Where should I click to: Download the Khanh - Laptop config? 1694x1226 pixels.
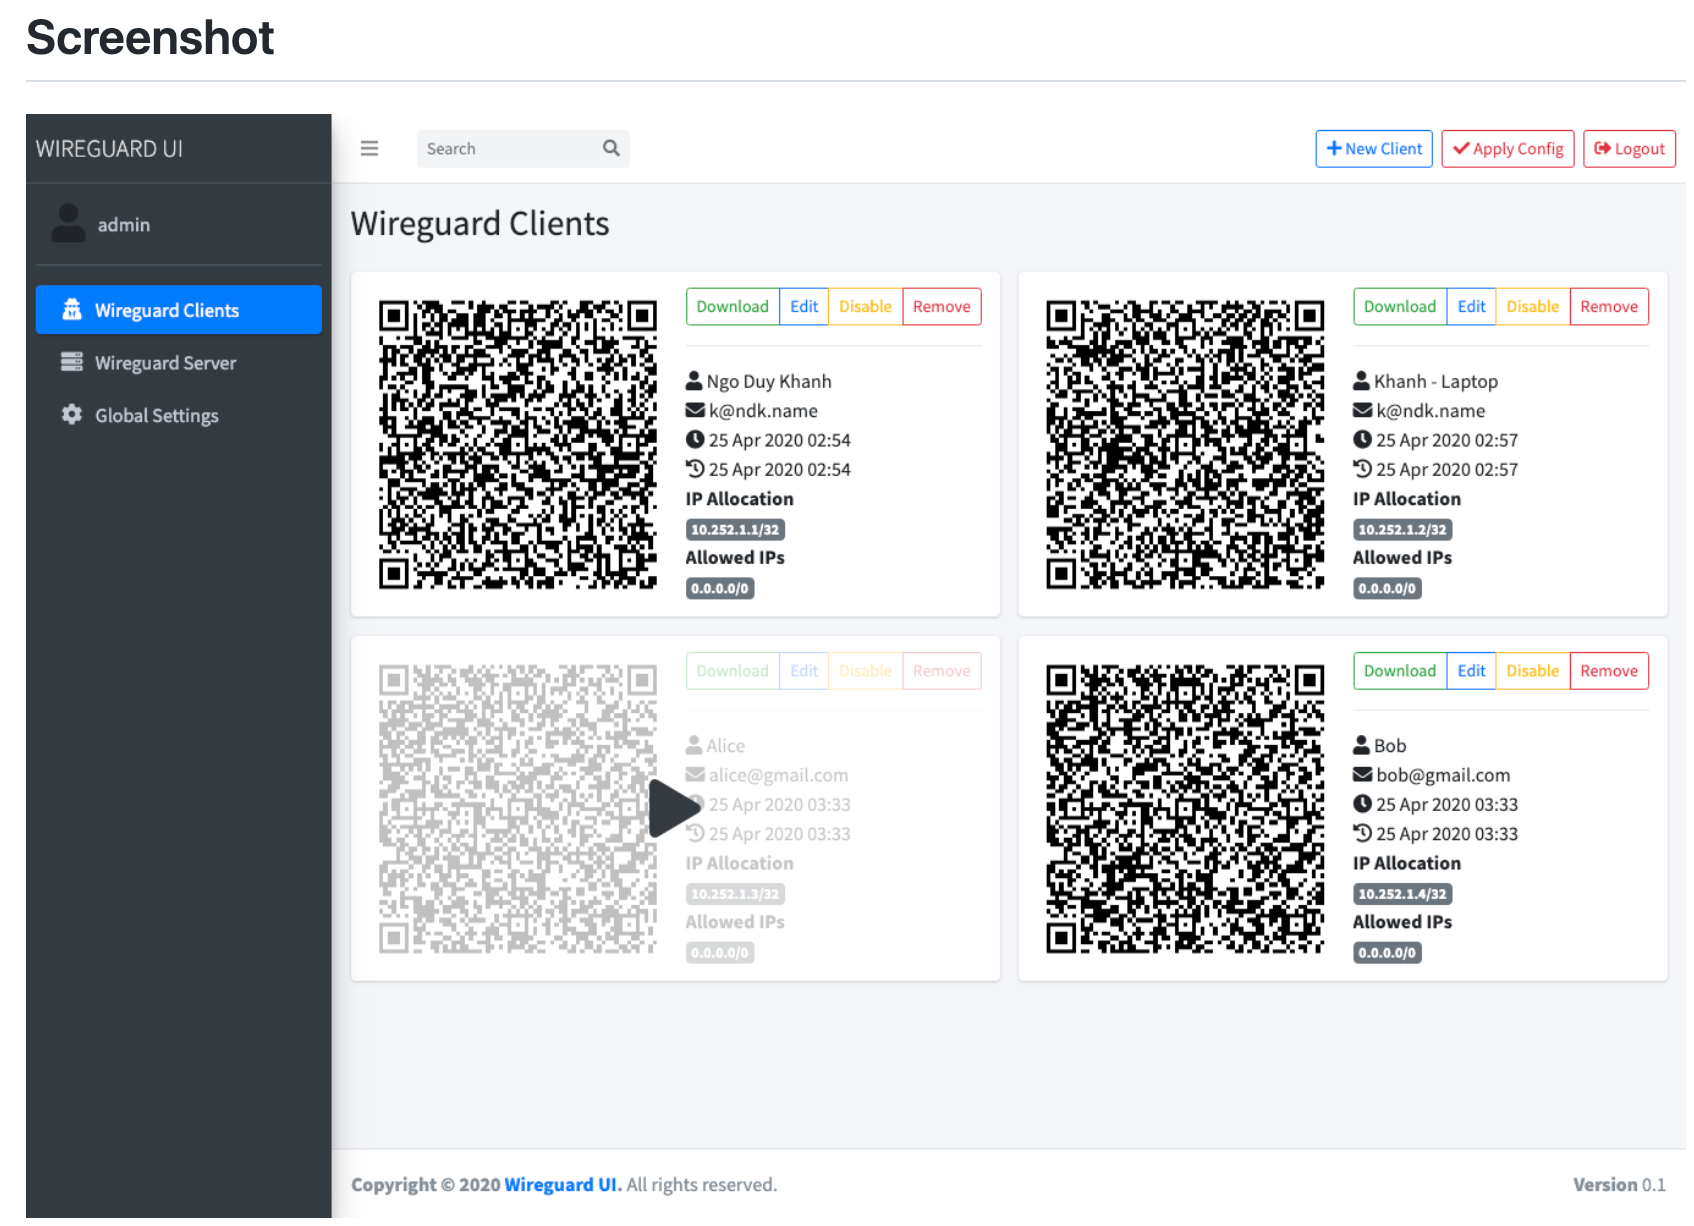1399,306
